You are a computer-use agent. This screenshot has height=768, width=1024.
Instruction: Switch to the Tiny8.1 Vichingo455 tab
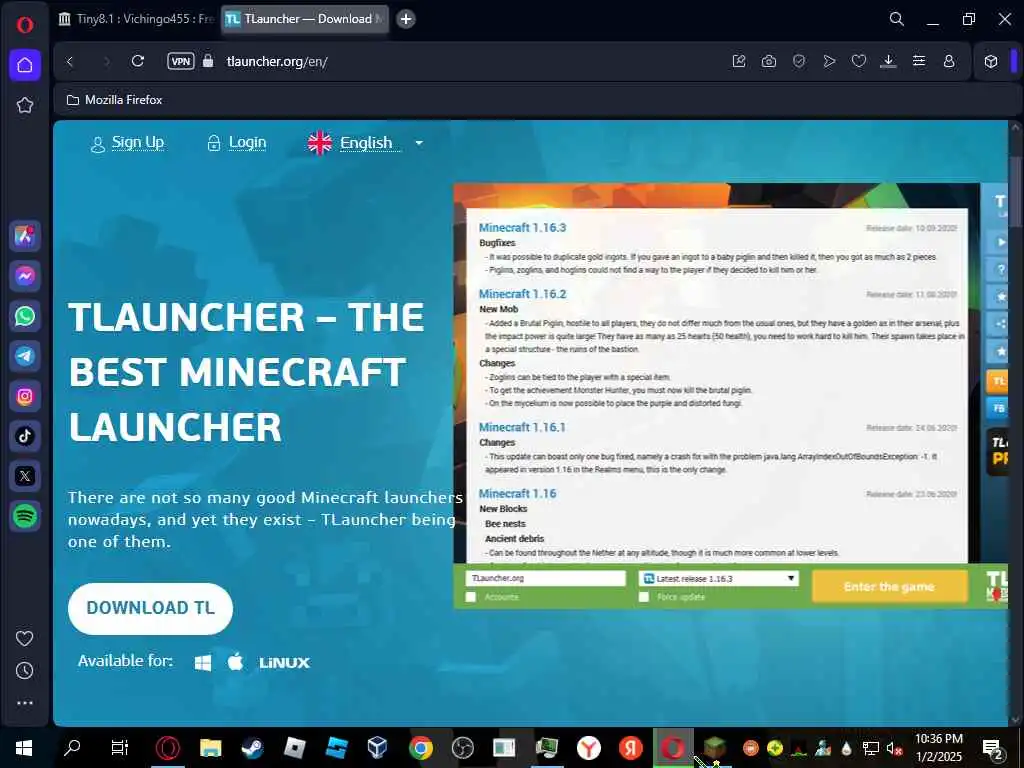click(136, 19)
